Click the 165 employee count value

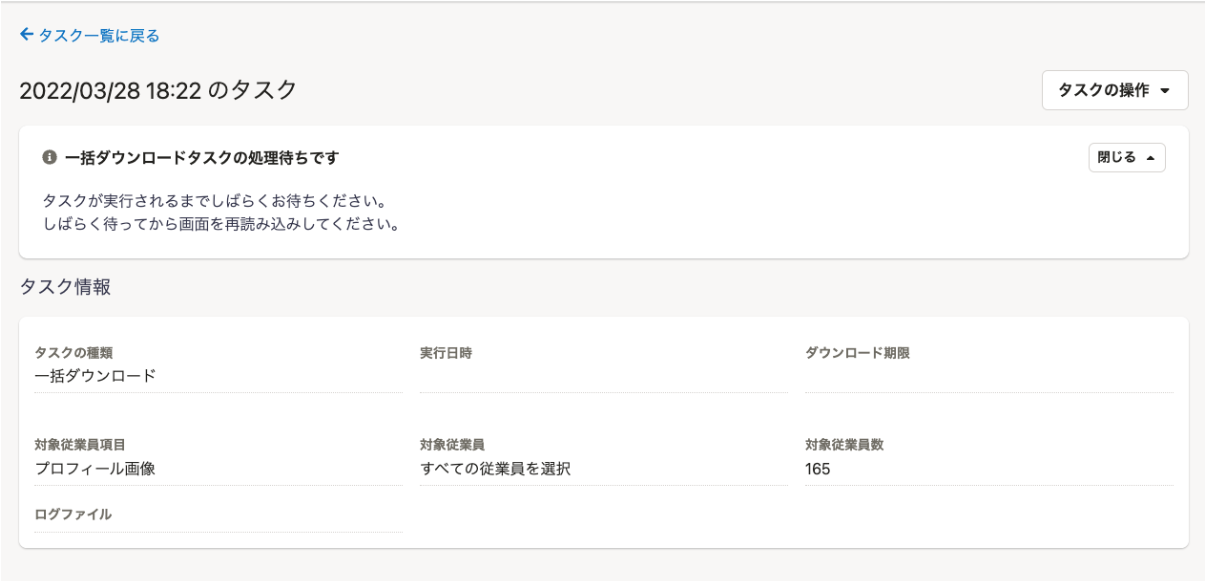818,469
